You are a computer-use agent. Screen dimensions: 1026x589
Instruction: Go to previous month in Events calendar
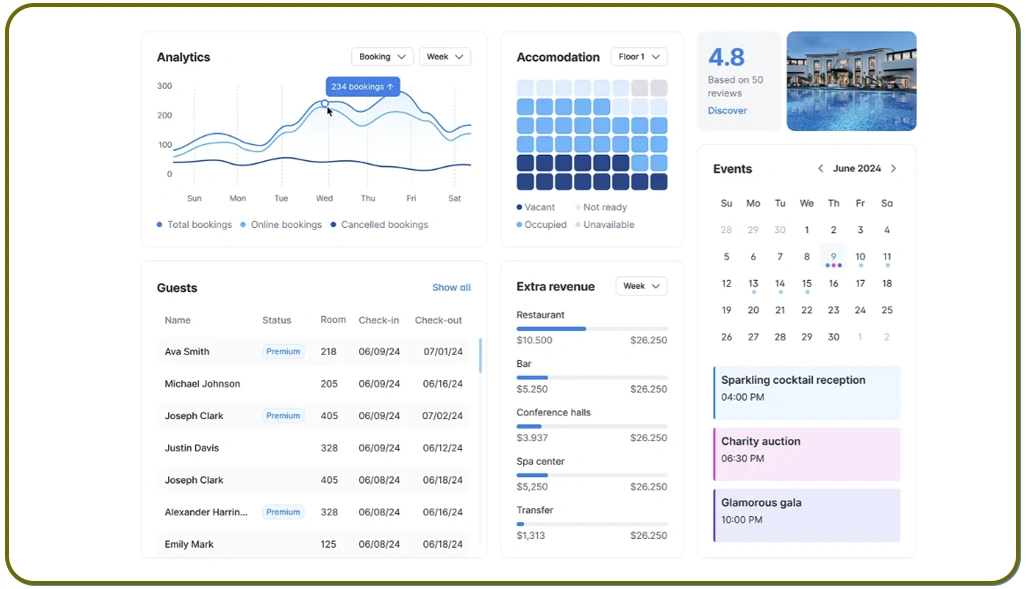click(x=821, y=169)
